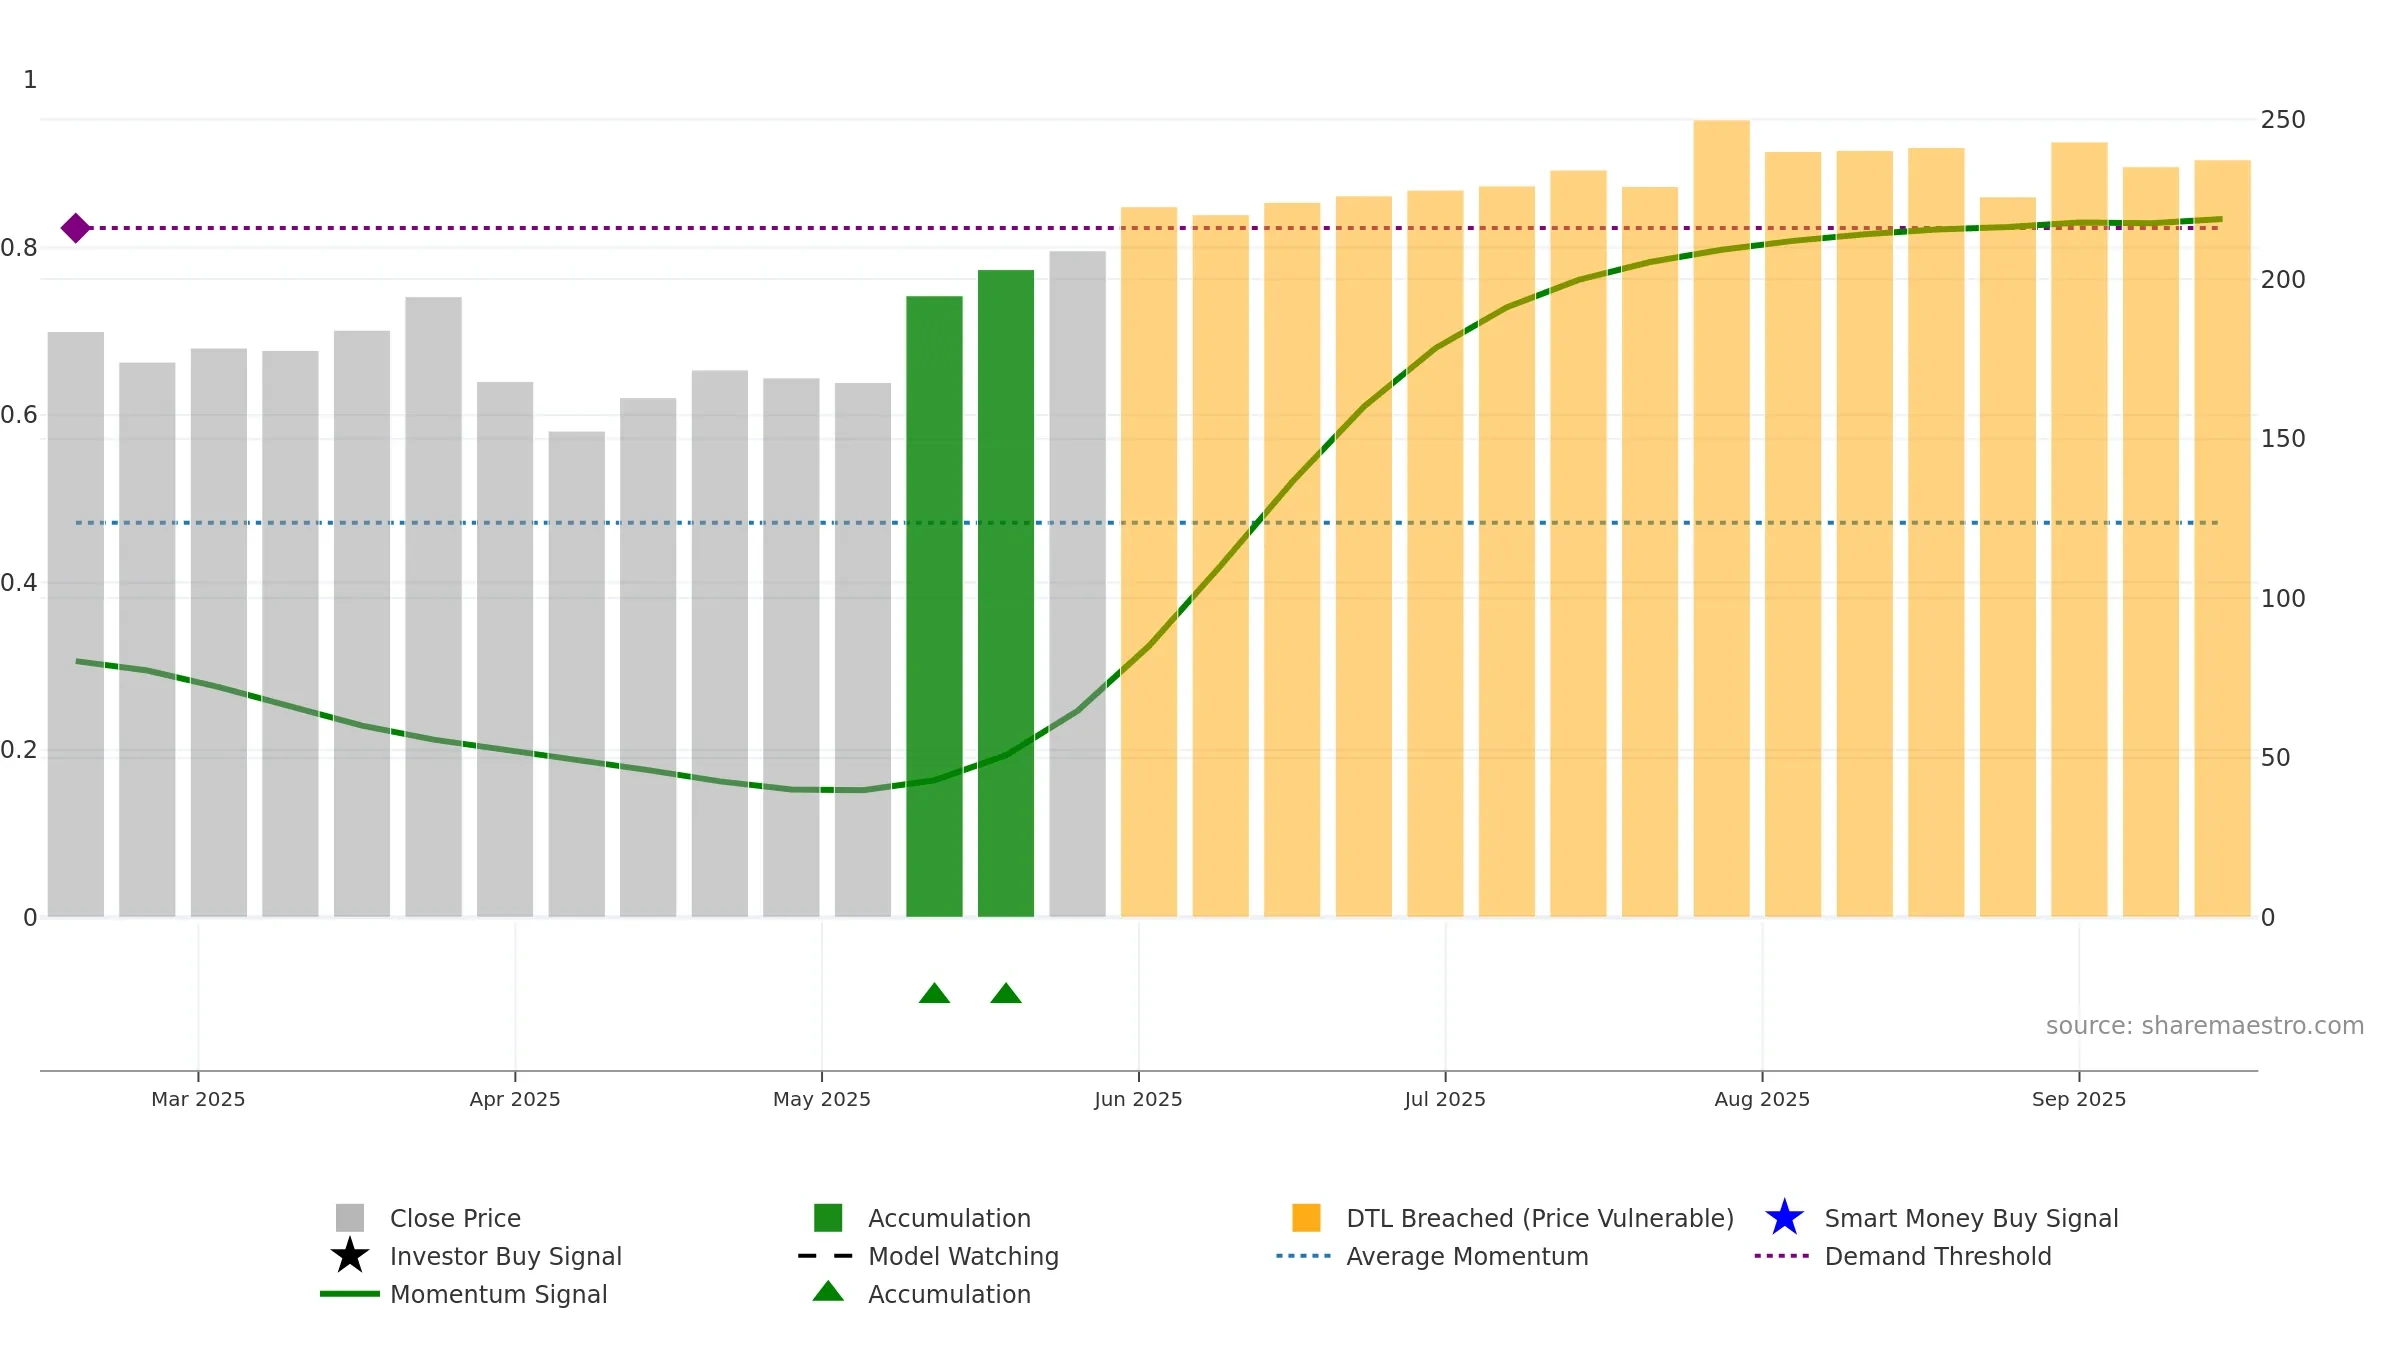Click the second green Accumulation triangle marker
Viewport: 2400px width, 1350px height.
[x=1006, y=993]
